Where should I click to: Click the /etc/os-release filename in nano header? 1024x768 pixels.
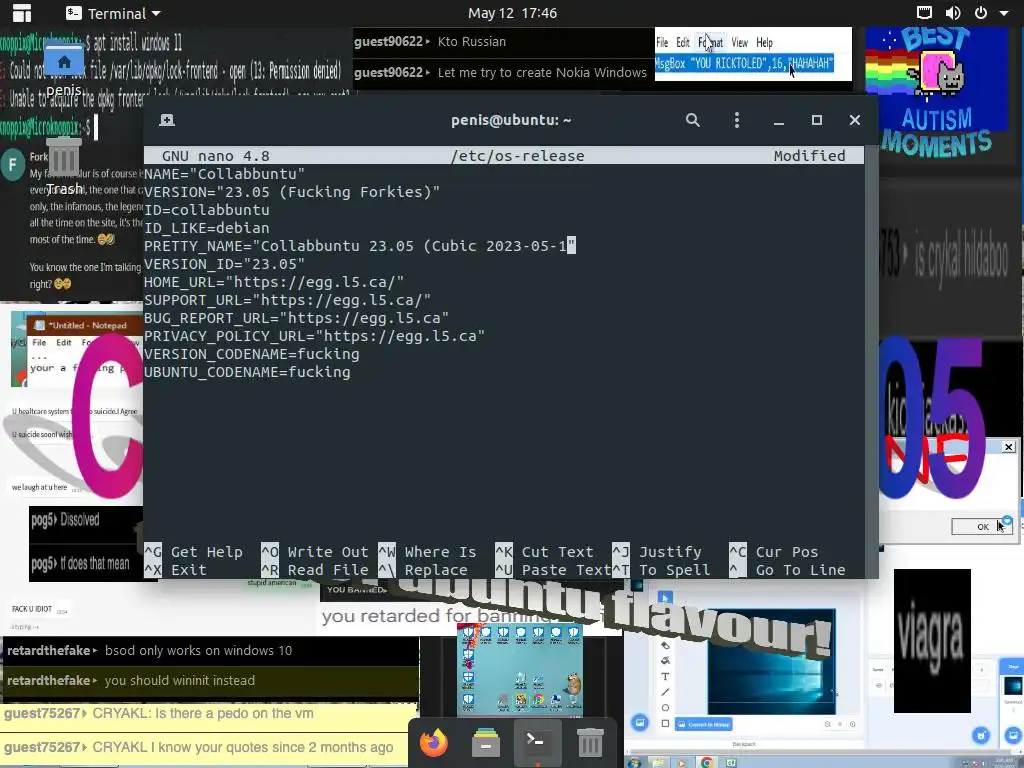517,156
